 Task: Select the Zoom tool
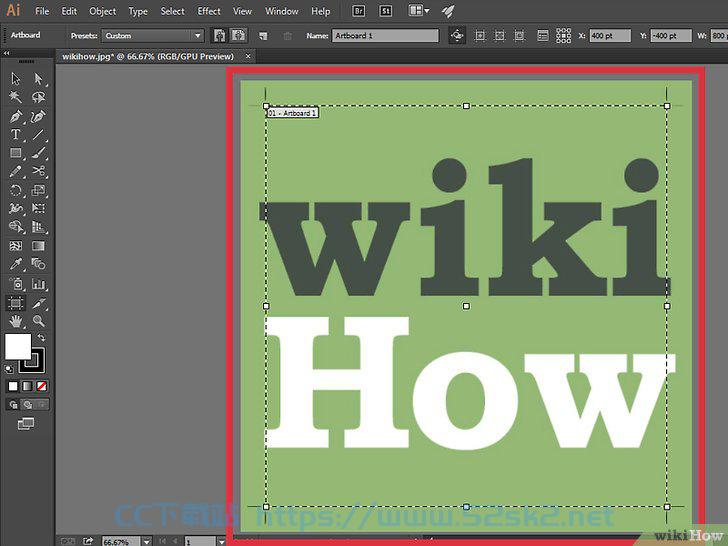(38, 321)
